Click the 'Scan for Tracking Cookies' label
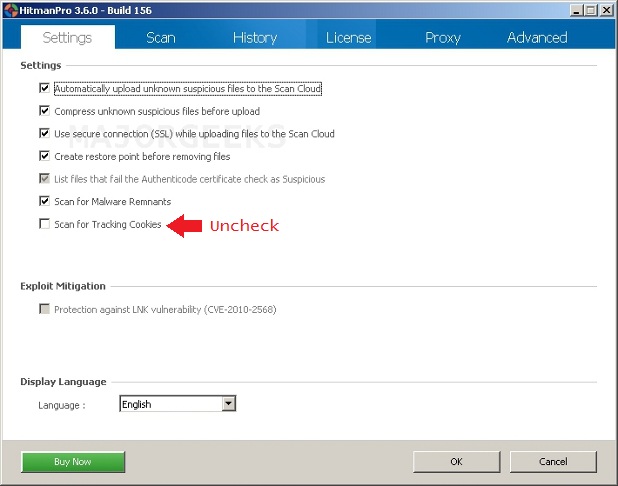Screen dimensions: 618x486 (108, 224)
